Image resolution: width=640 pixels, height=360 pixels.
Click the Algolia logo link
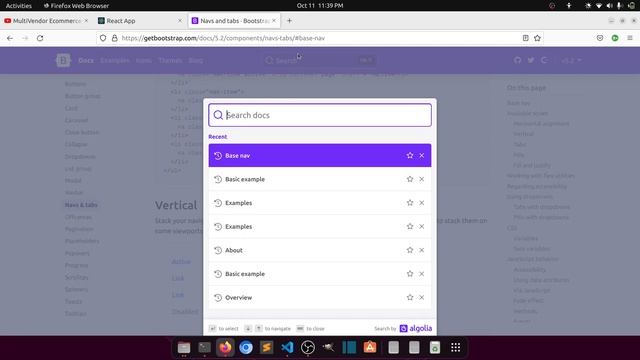(x=416, y=328)
